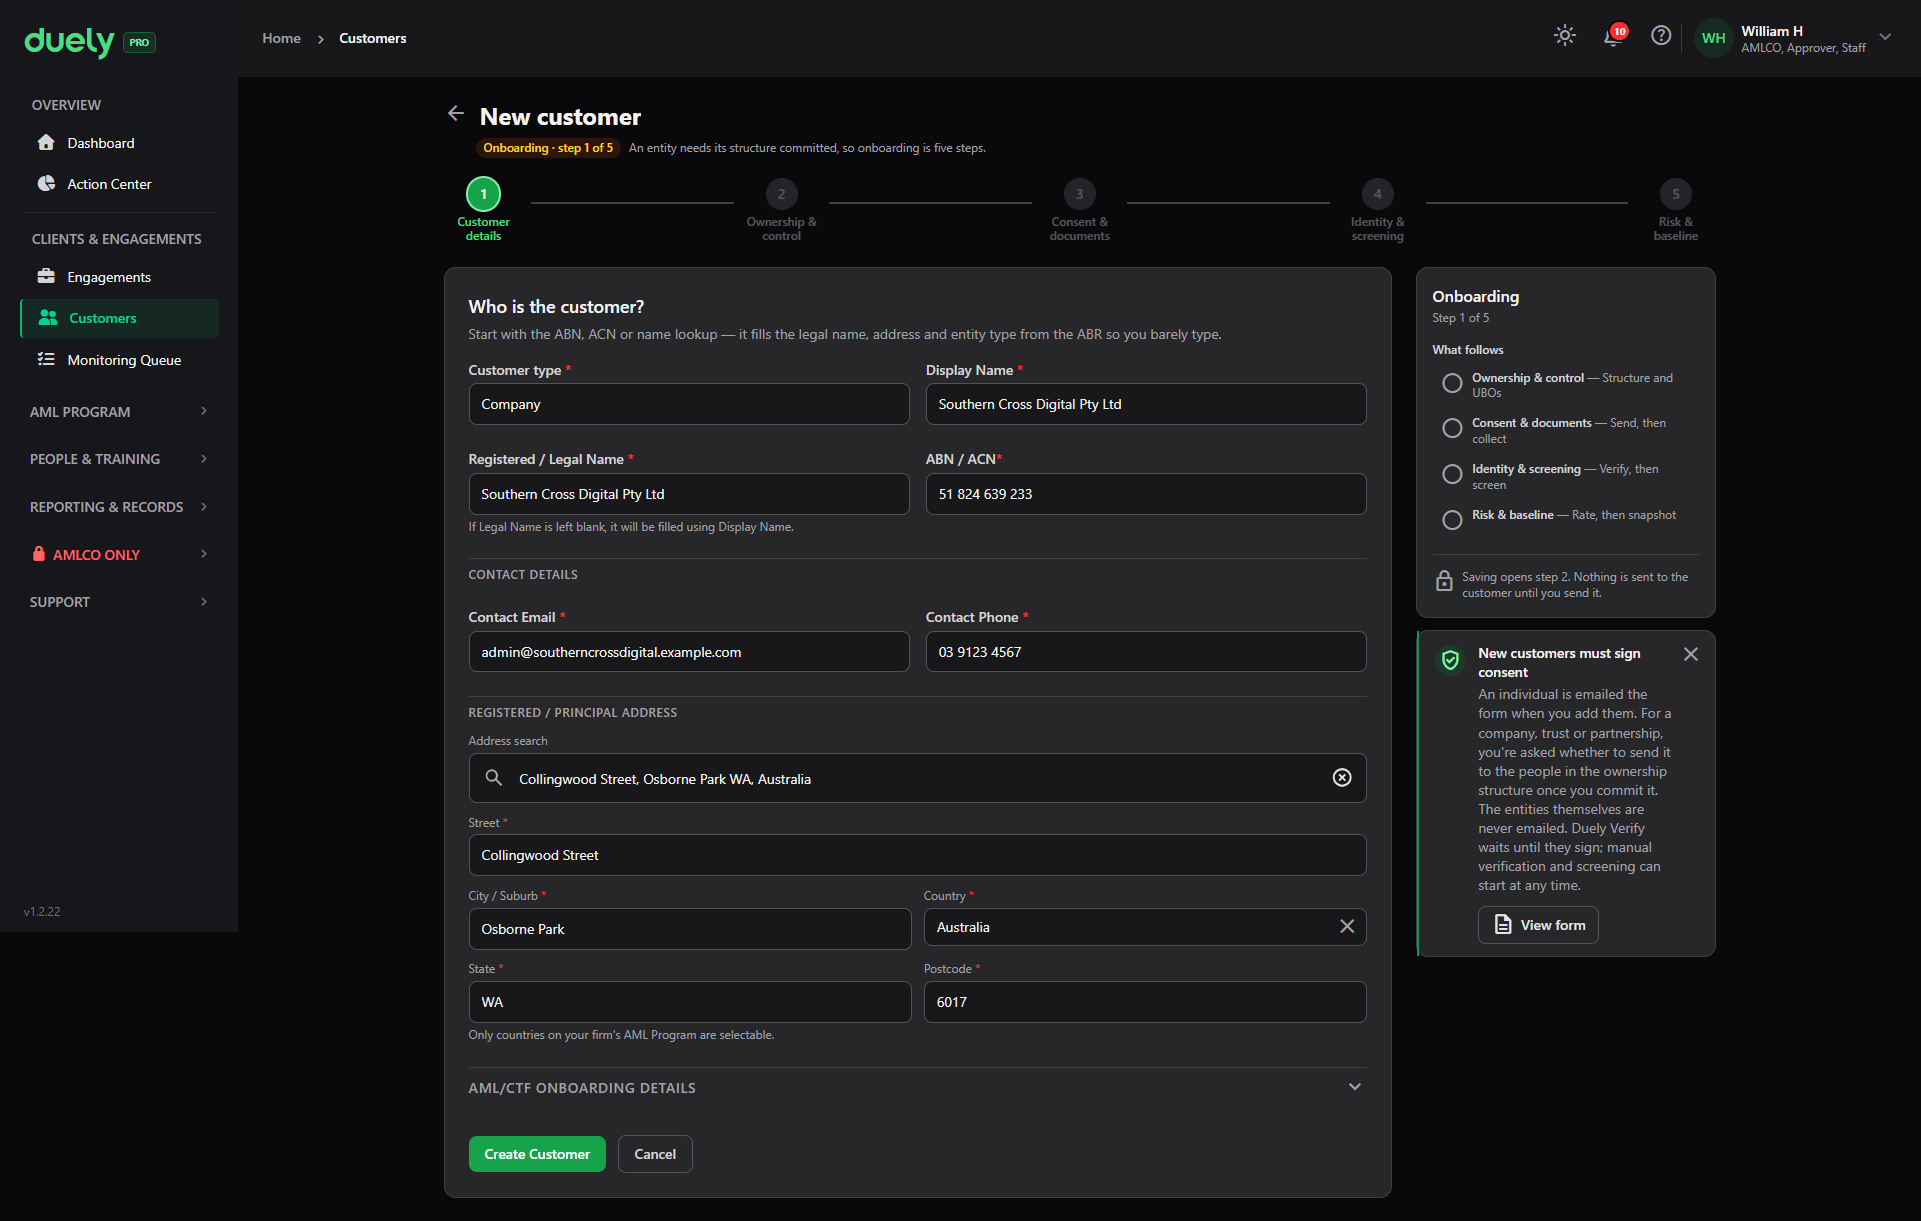1921x1221 pixels.
Task: Click the address search magnifier icon
Action: coord(494,777)
